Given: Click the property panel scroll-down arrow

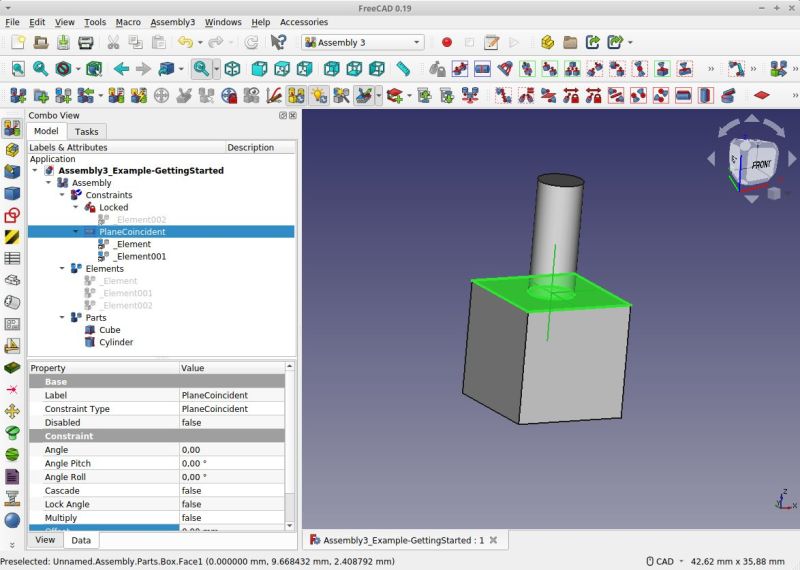Looking at the screenshot, I should (x=290, y=526).
